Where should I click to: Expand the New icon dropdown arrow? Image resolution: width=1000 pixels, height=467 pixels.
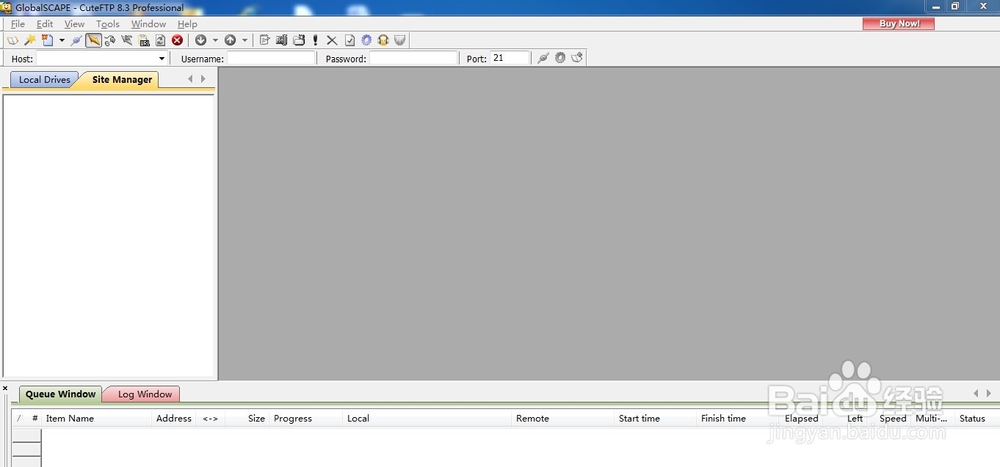pos(62,40)
